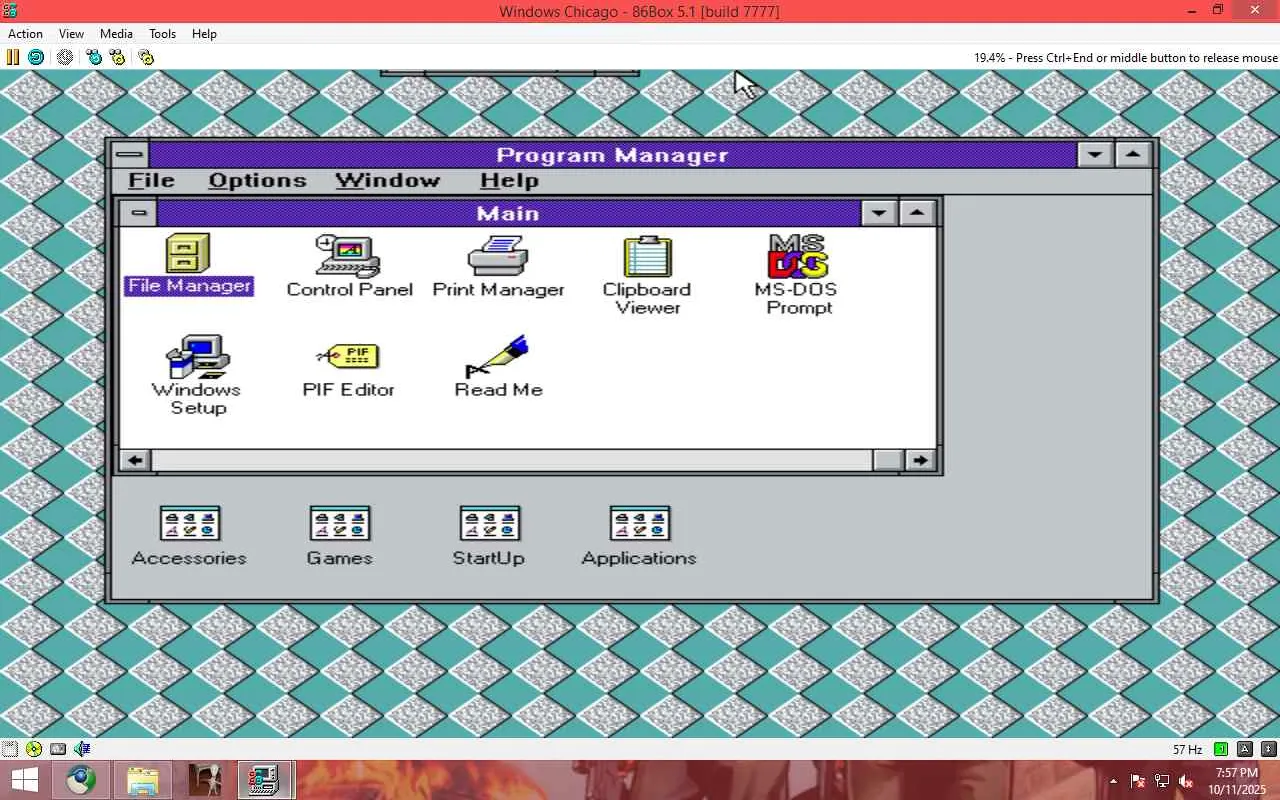Image resolution: width=1280 pixels, height=800 pixels.
Task: Minimize the Main group window
Action: pos(879,213)
